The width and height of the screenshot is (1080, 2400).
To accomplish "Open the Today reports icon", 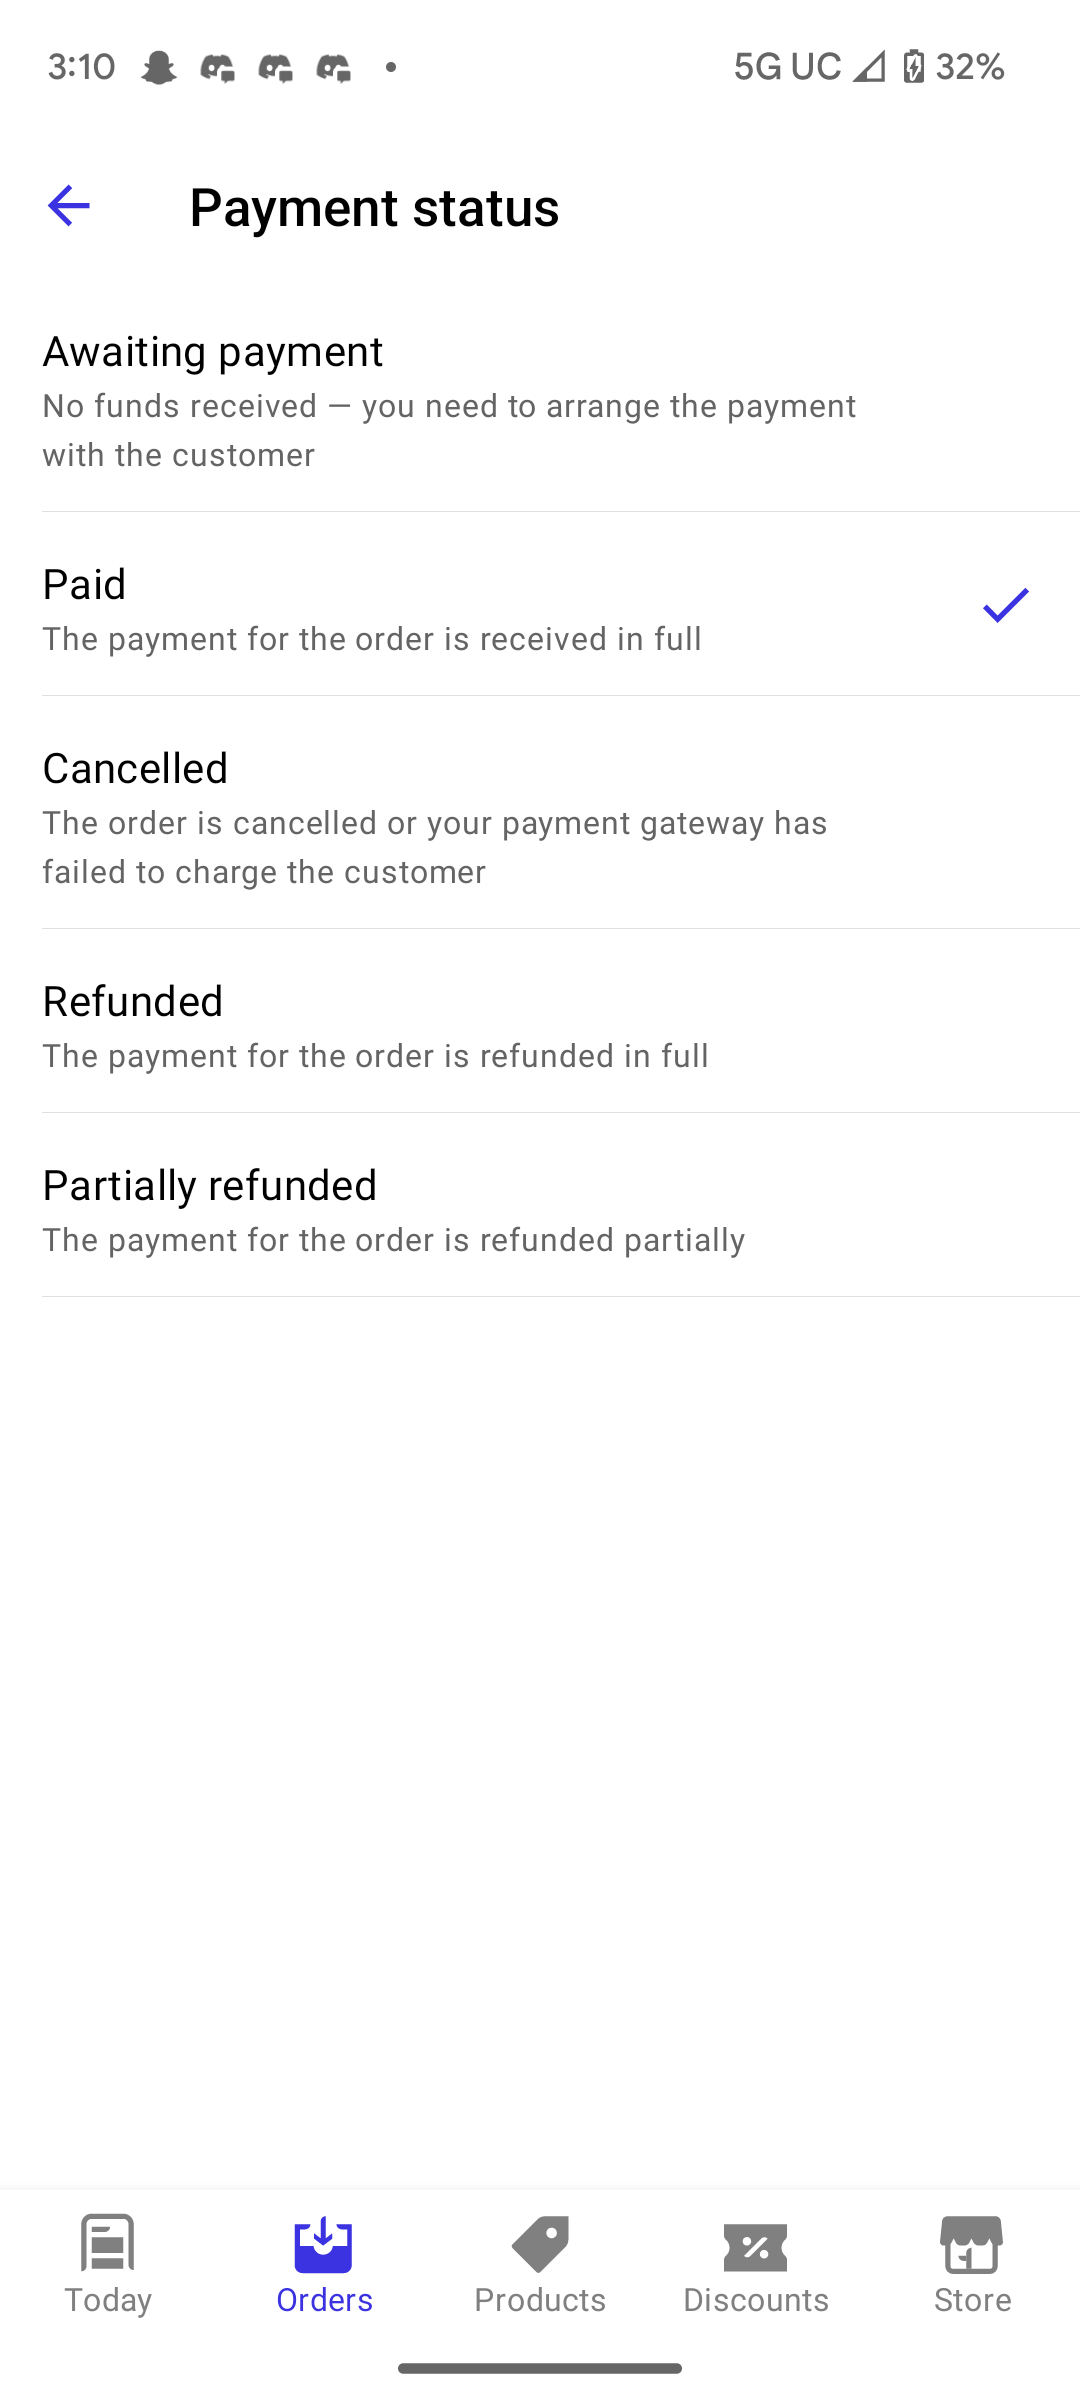I will pyautogui.click(x=107, y=2243).
